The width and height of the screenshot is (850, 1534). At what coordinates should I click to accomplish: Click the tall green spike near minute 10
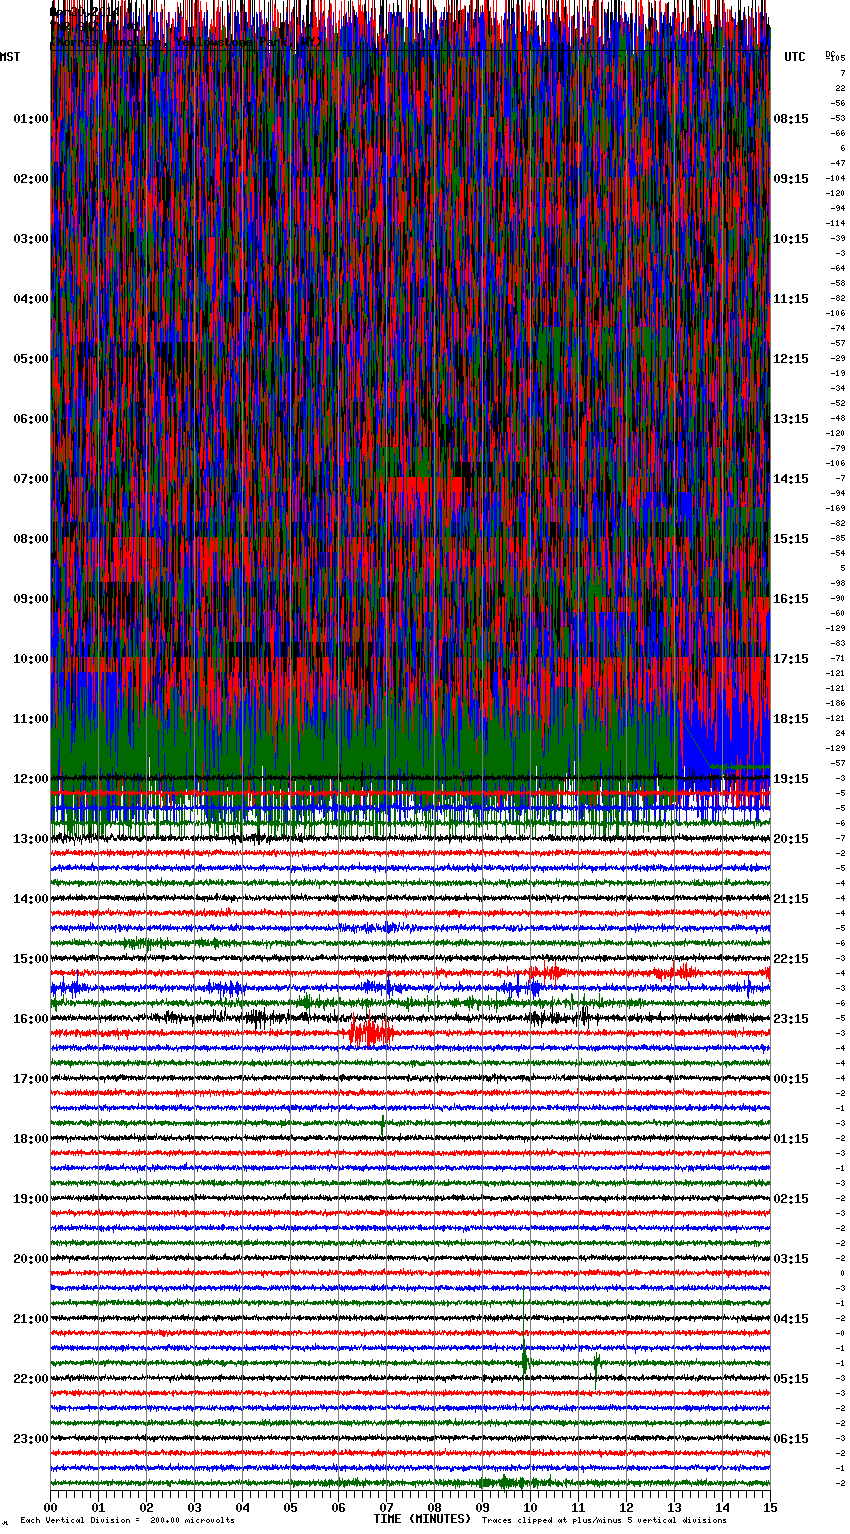[524, 1361]
